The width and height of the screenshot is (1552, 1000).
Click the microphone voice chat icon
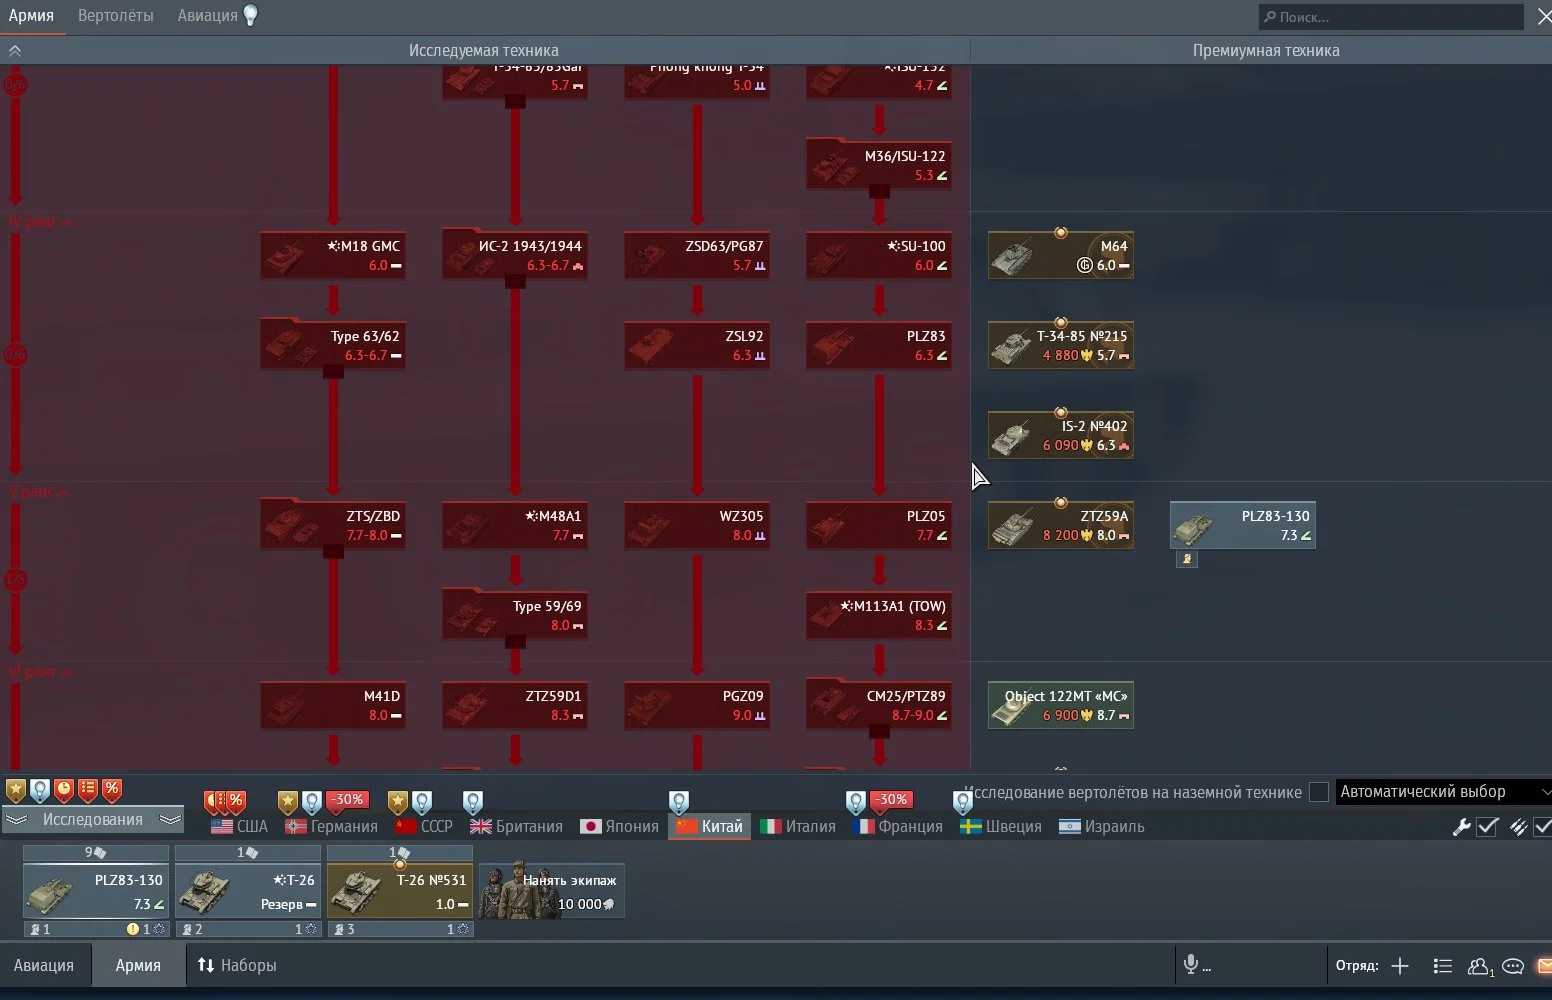(x=1191, y=965)
